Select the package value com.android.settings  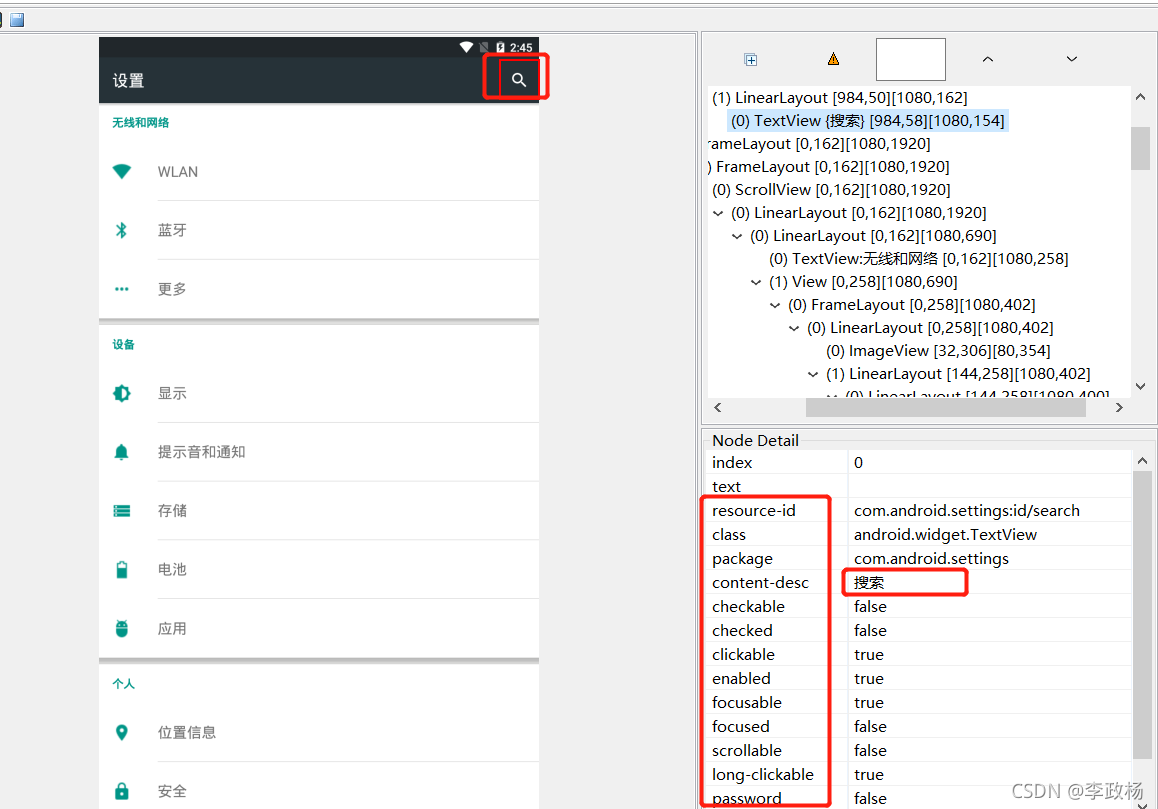931,559
